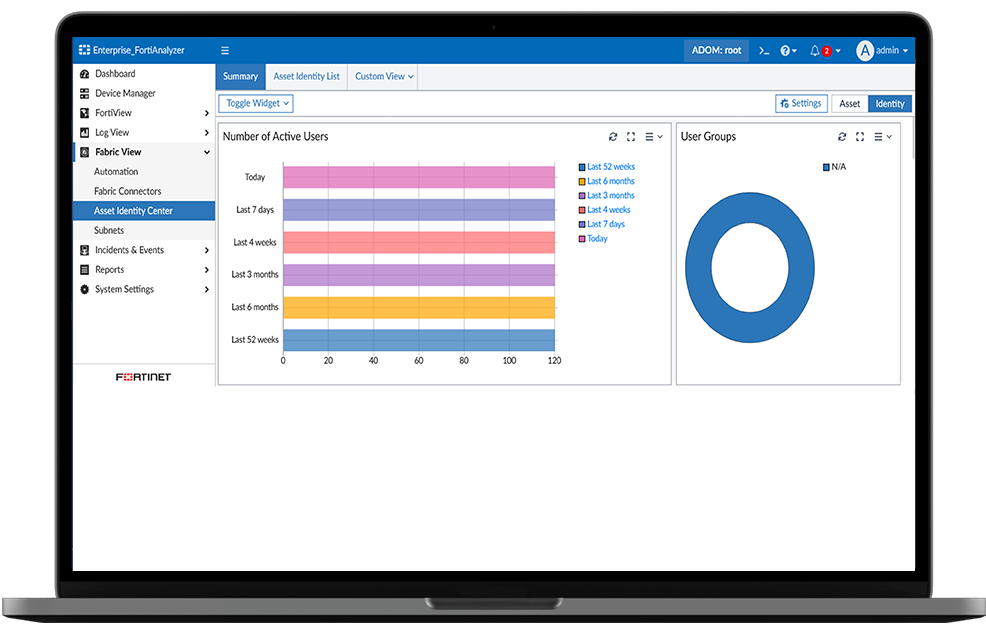
Task: Click the red notification count badge
Action: point(826,52)
